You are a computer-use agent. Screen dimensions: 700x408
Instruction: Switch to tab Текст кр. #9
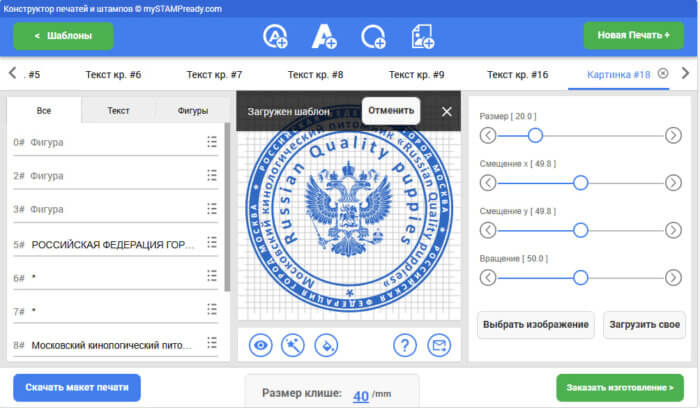pos(417,75)
